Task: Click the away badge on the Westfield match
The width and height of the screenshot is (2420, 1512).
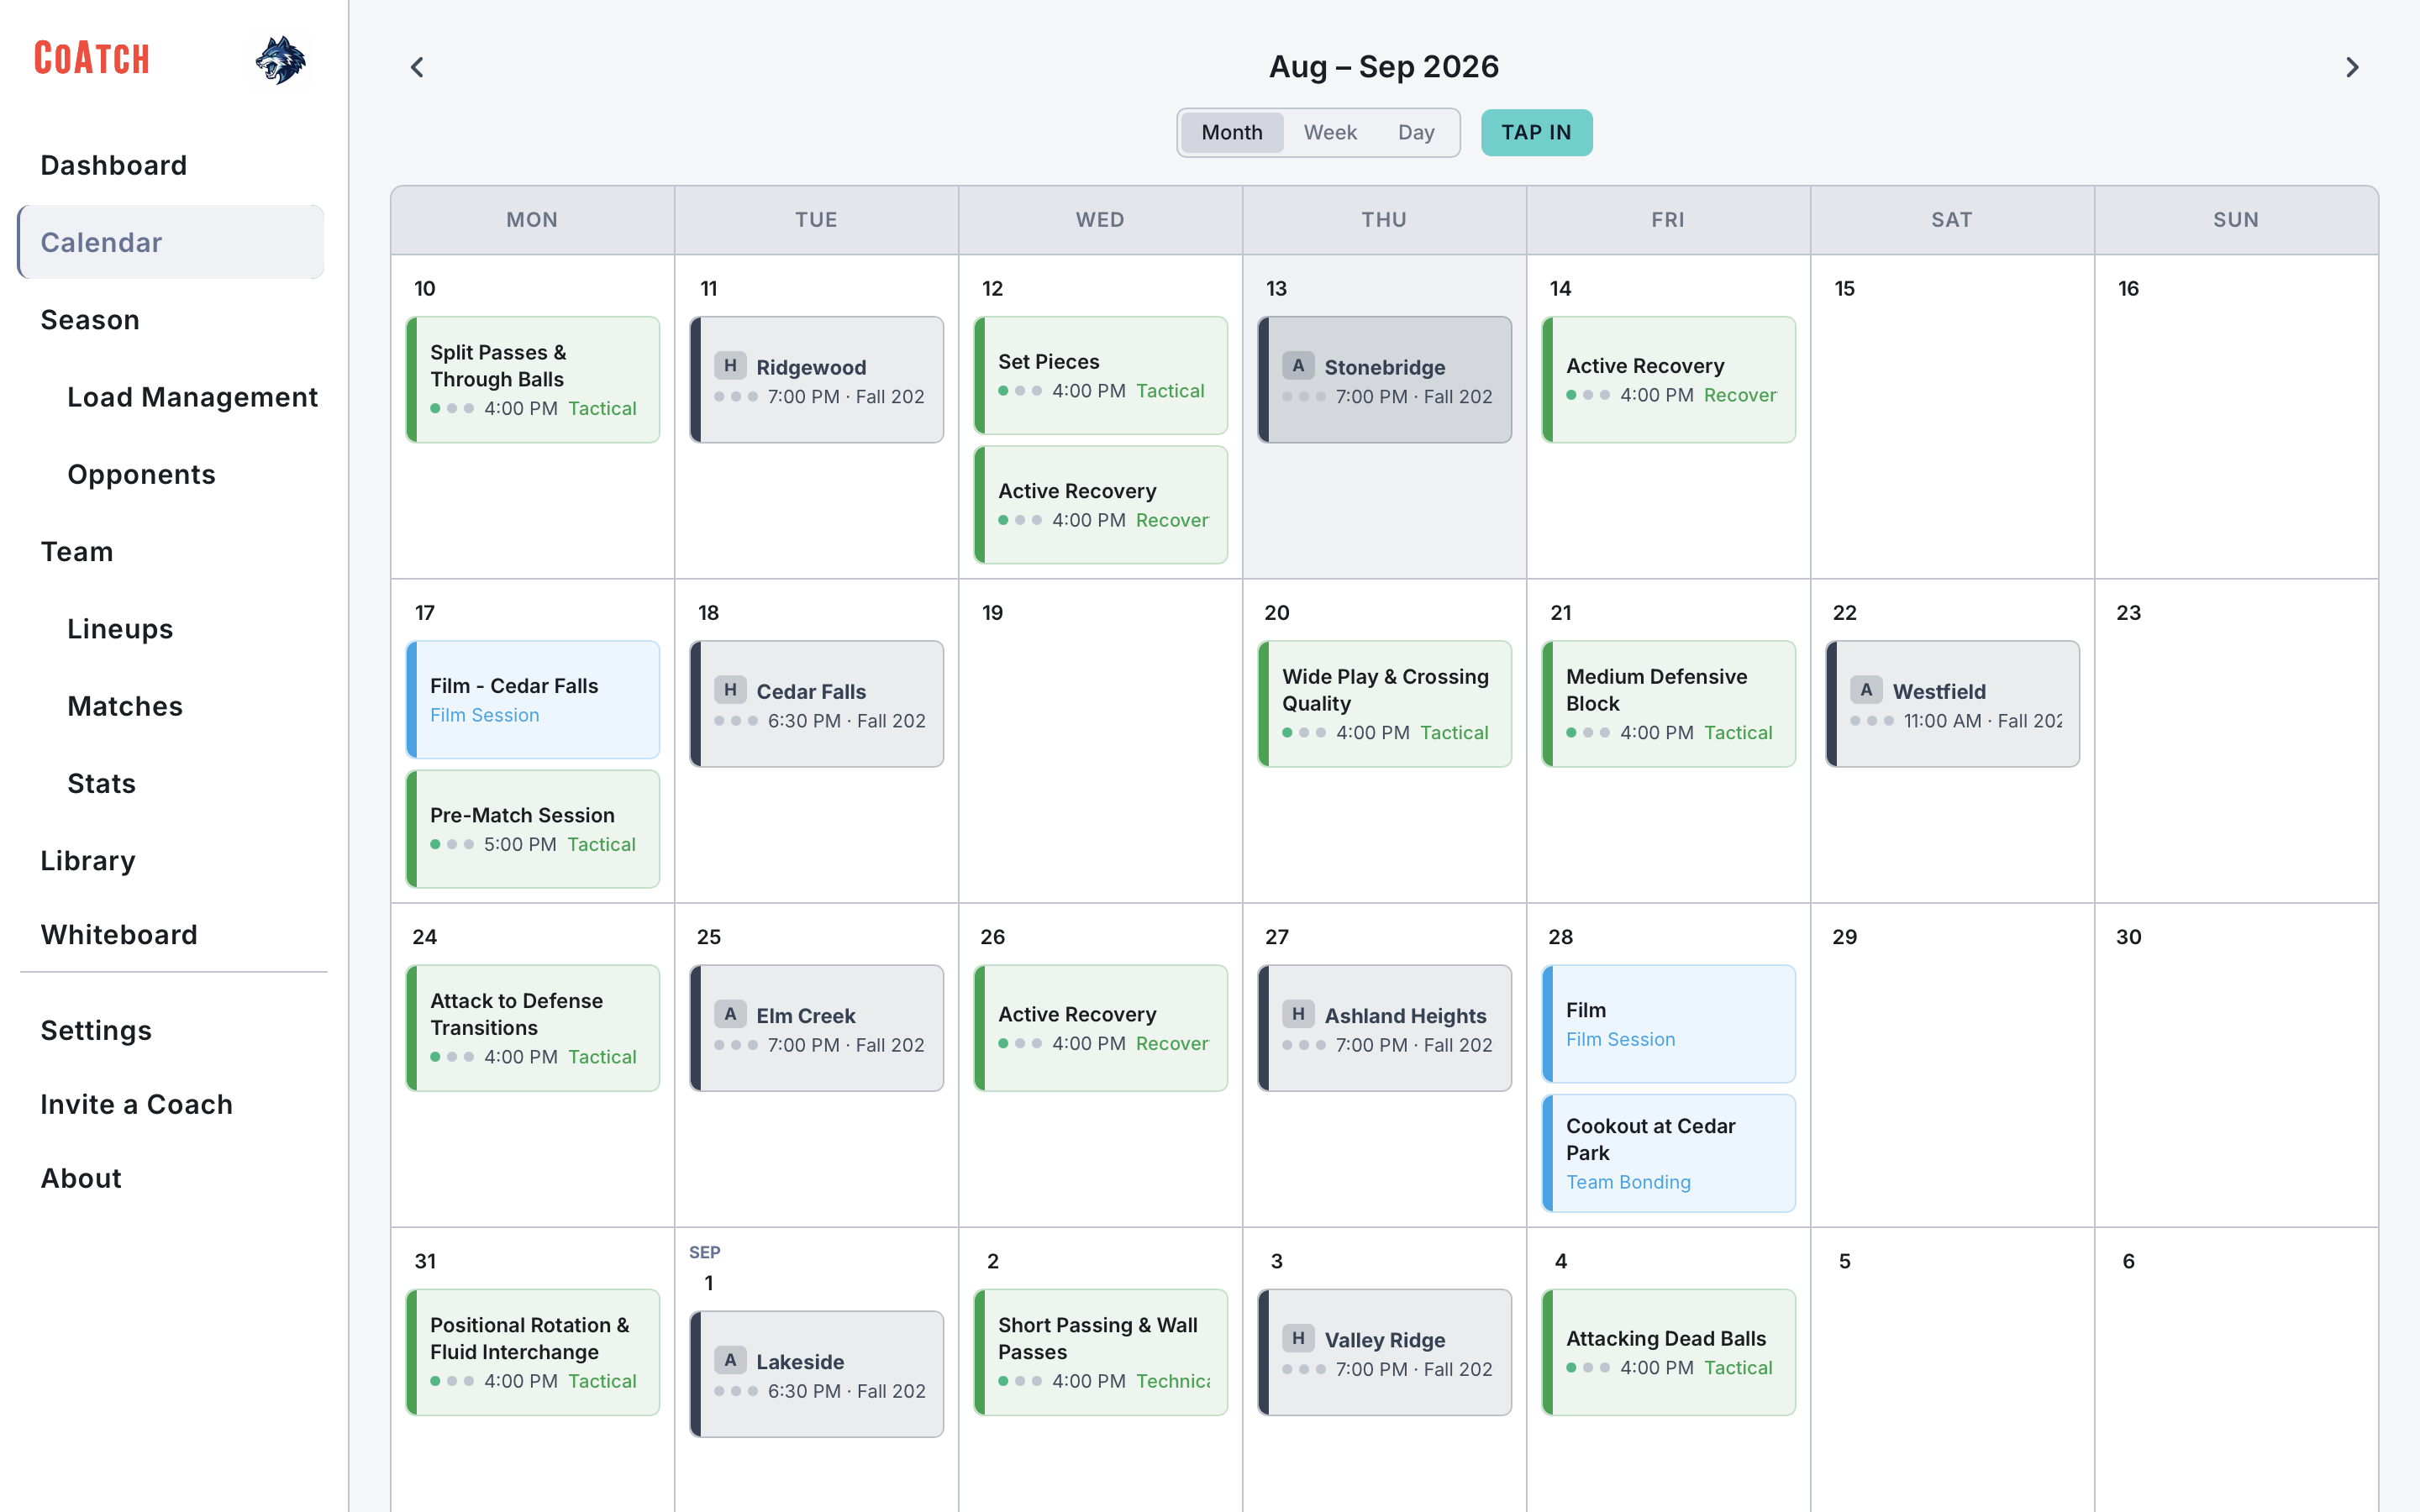Action: point(1866,689)
